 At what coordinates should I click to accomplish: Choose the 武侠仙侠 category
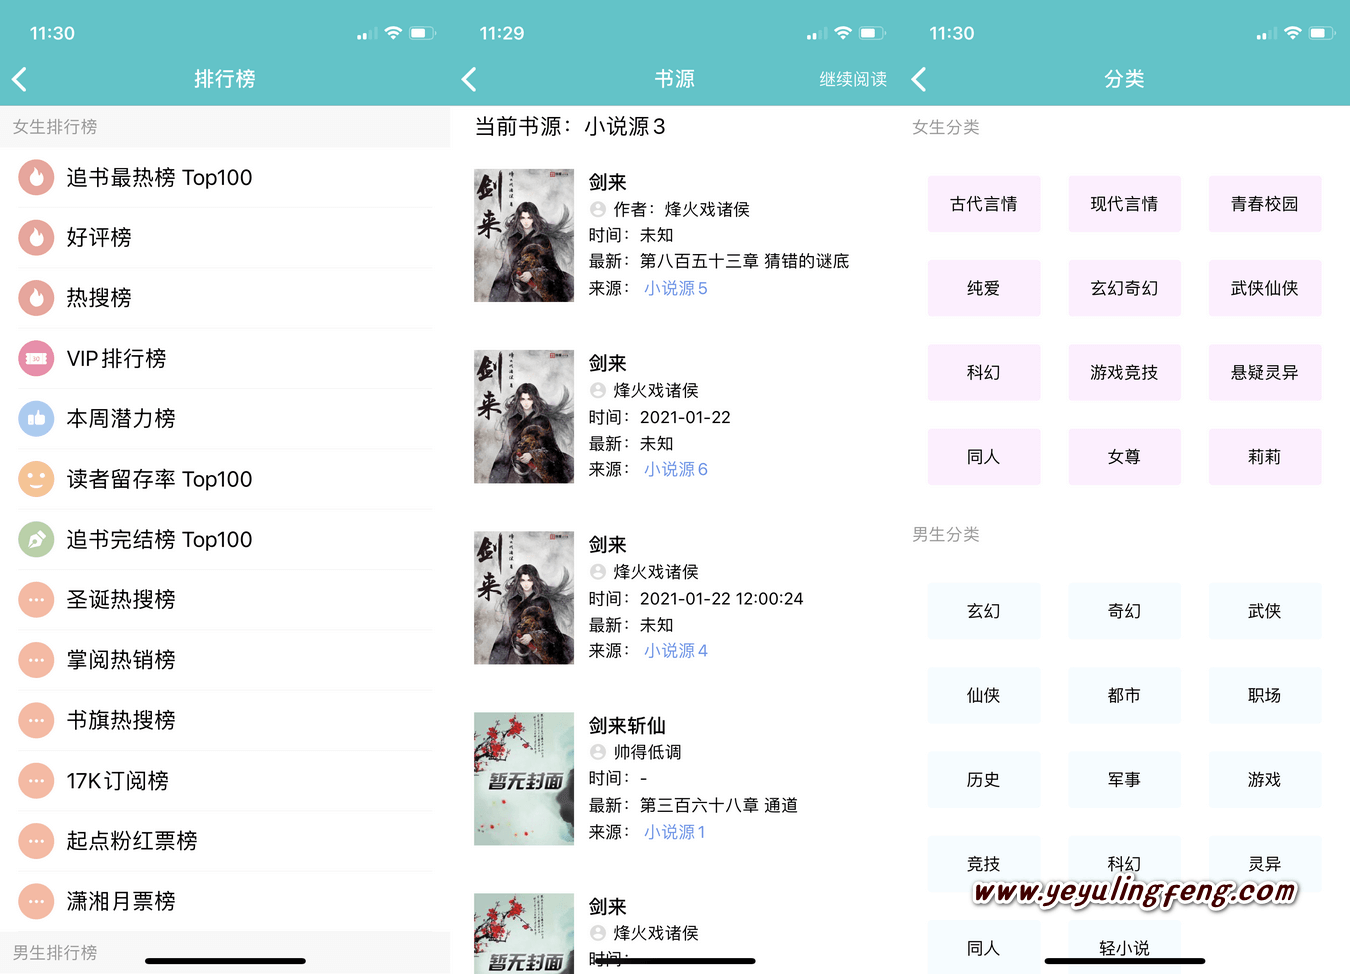click(x=1265, y=288)
